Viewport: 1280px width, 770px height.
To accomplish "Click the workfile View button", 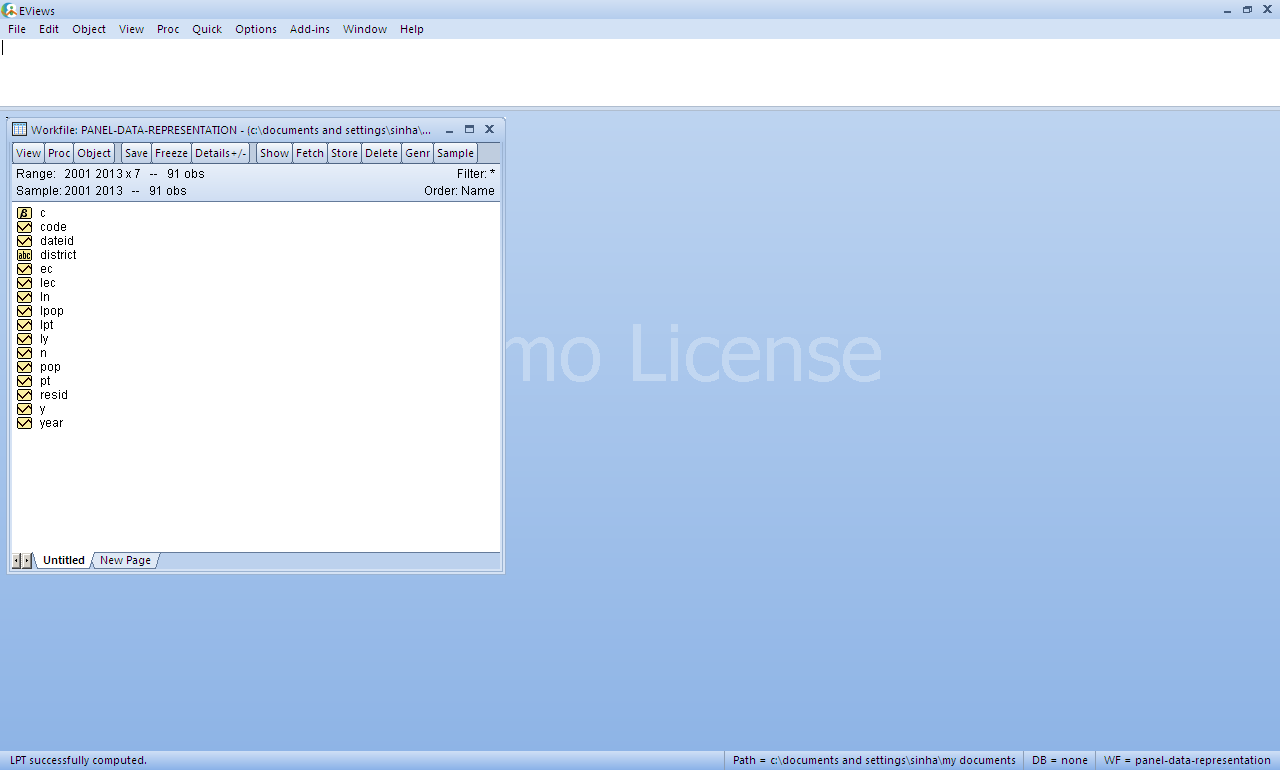I will pos(29,153).
